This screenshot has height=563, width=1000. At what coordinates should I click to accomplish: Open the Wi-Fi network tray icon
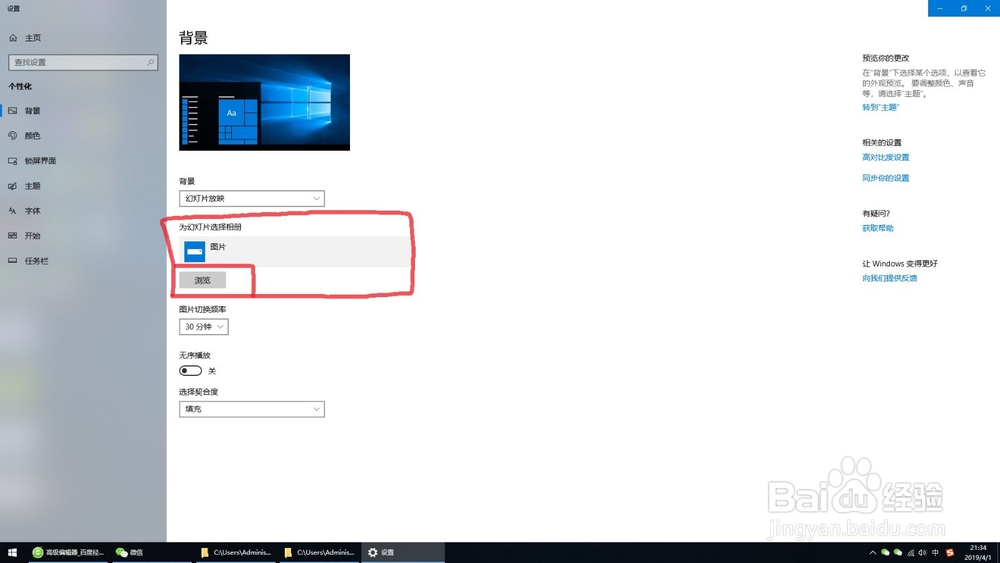(911, 553)
